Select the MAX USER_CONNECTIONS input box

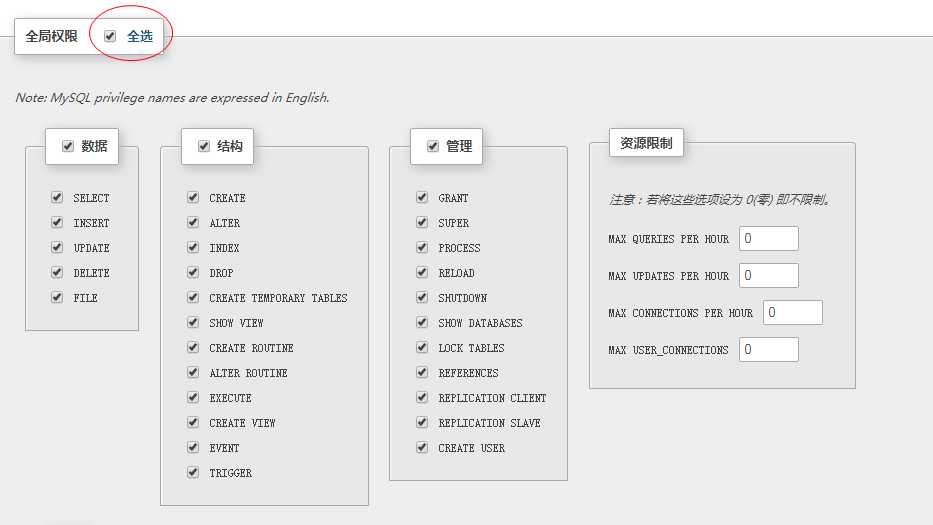pyautogui.click(x=768, y=350)
